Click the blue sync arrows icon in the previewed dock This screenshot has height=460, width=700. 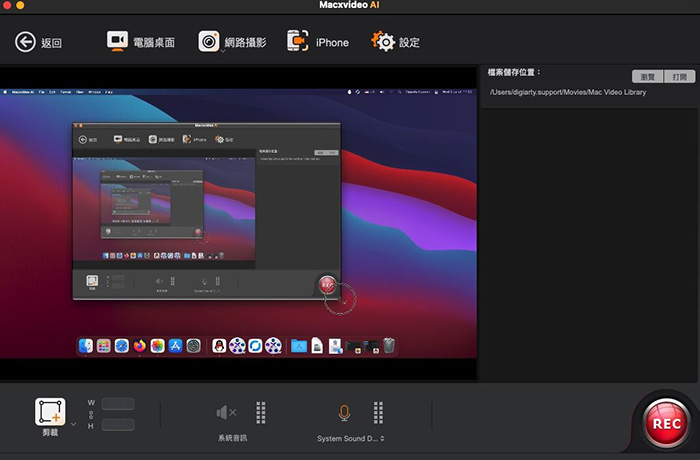255,346
